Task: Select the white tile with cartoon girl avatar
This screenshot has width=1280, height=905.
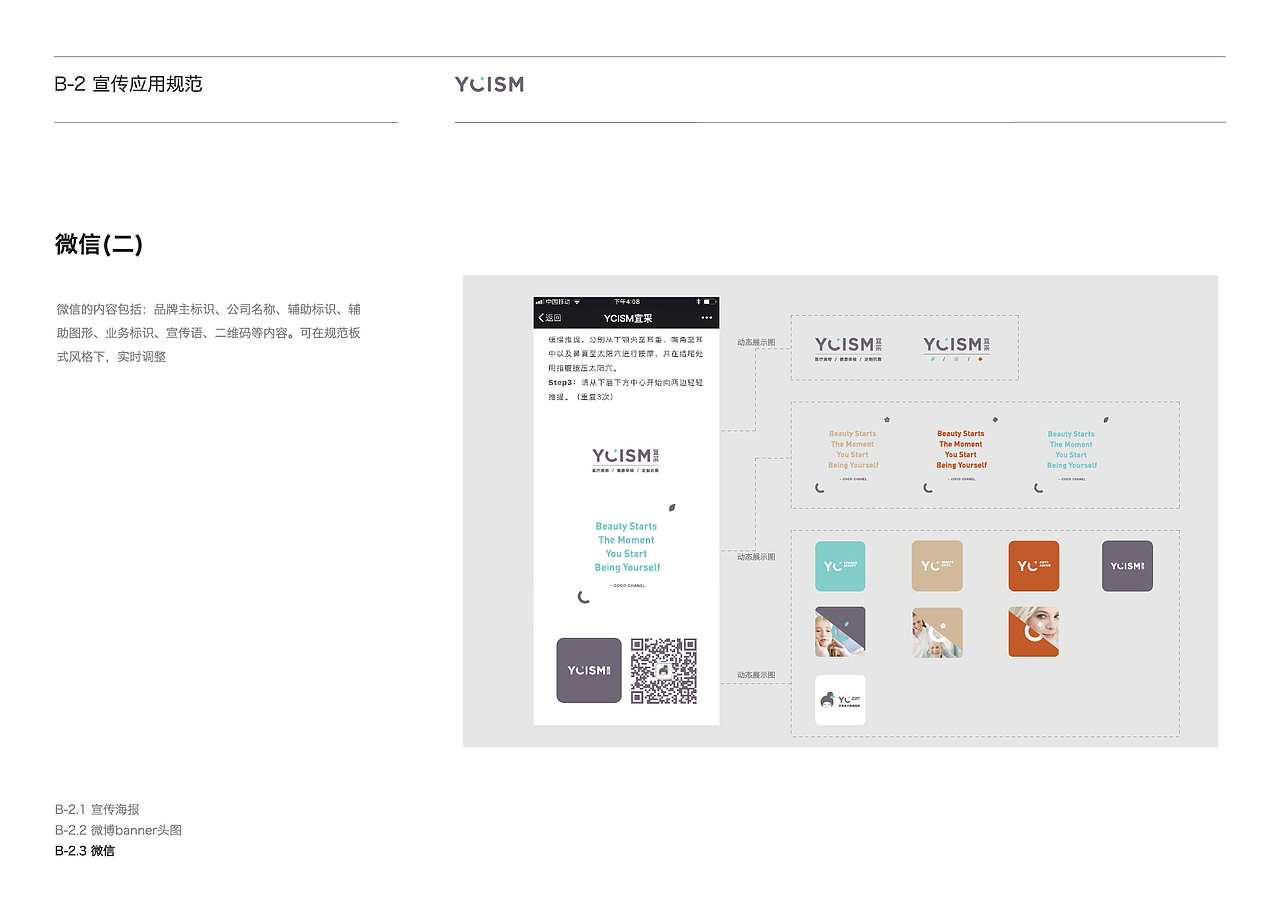Action: click(840, 700)
